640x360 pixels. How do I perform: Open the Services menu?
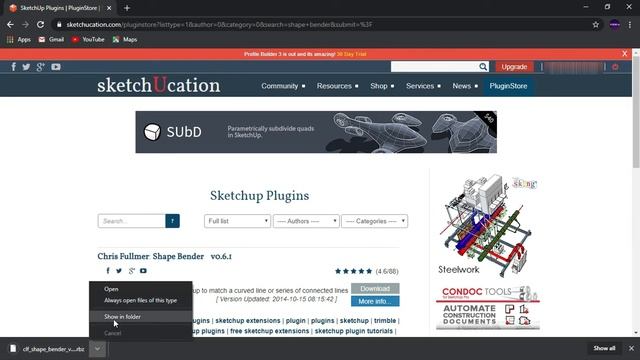pyautogui.click(x=423, y=86)
